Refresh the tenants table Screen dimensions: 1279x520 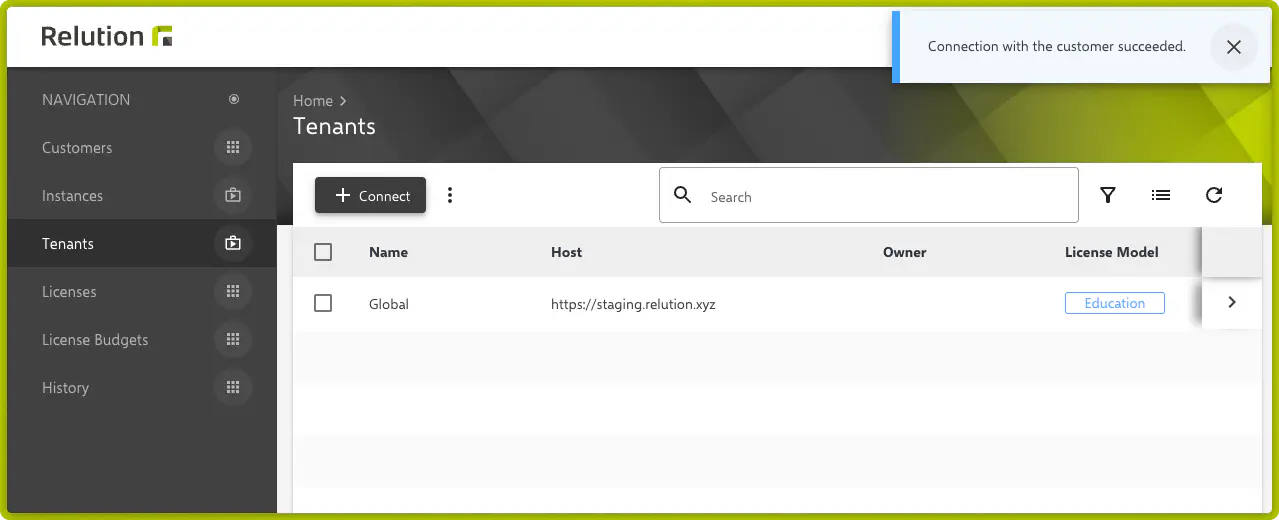pyautogui.click(x=1214, y=195)
